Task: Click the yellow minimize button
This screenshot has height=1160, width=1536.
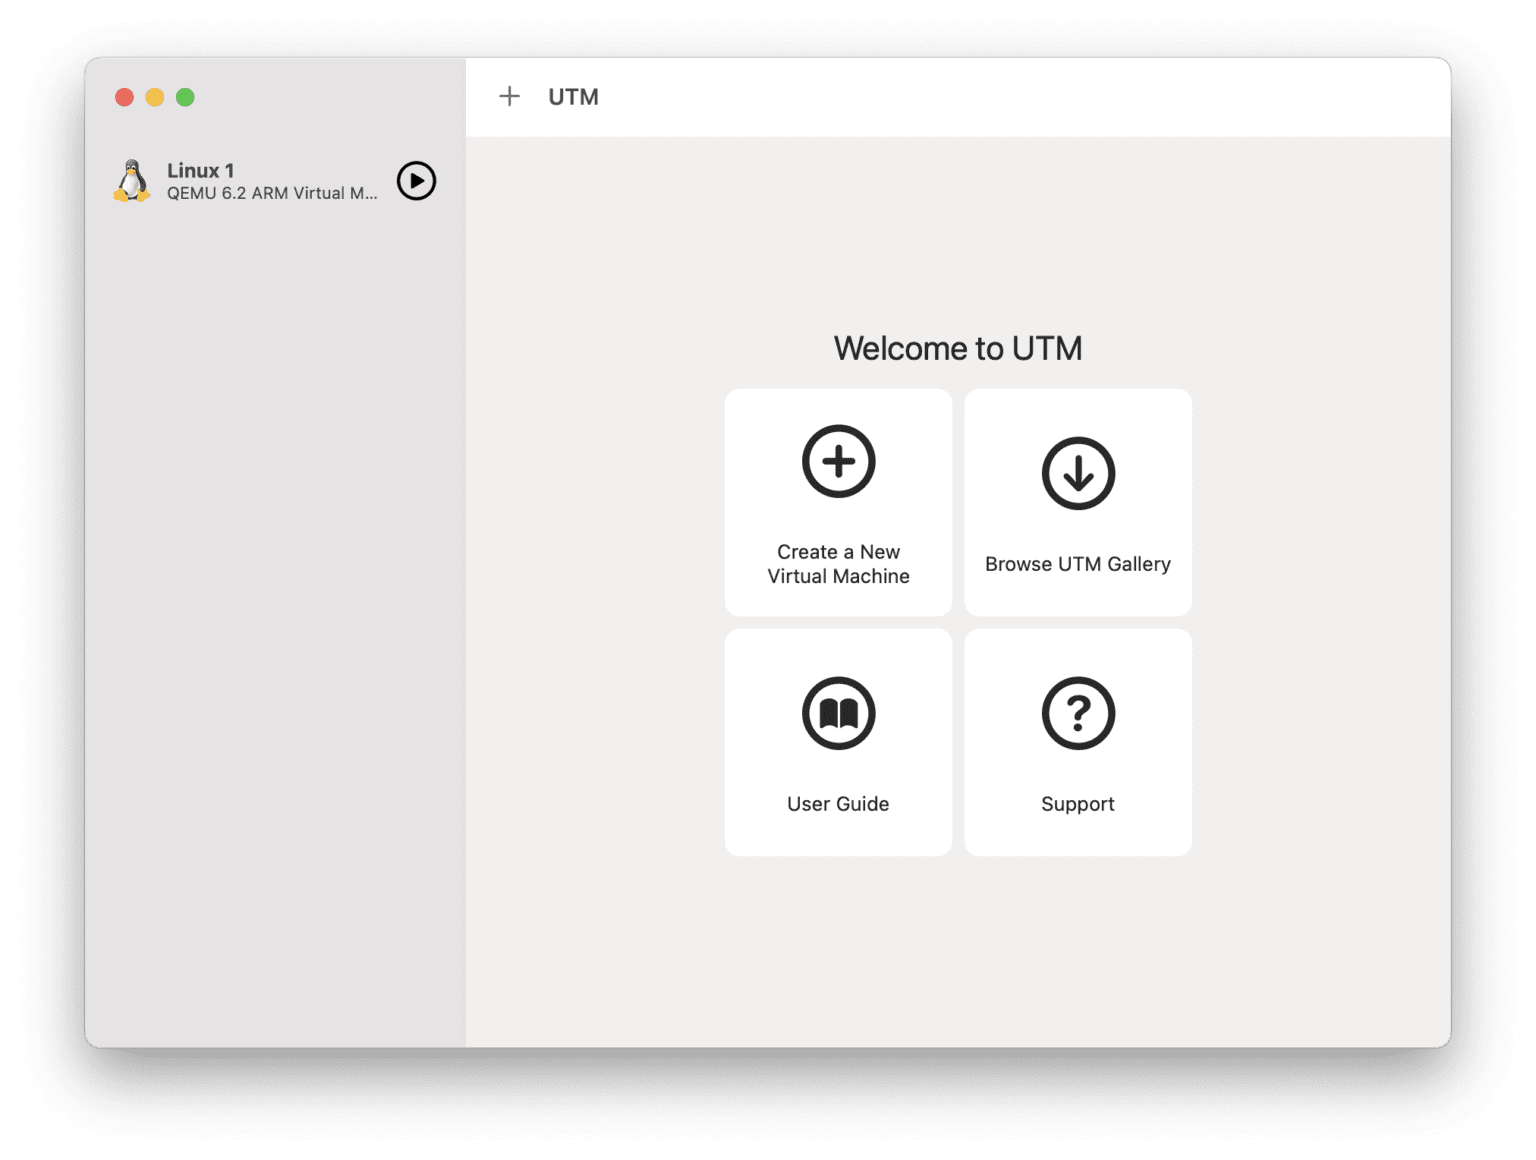Action: [155, 97]
